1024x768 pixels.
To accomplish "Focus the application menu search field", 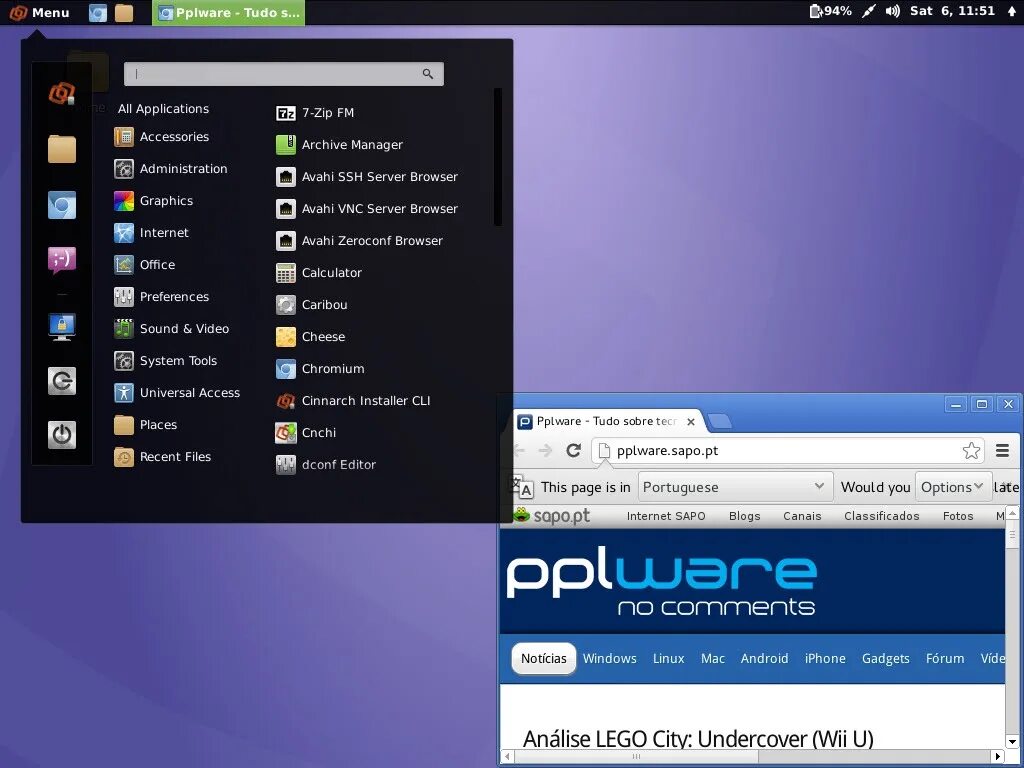I will [283, 74].
